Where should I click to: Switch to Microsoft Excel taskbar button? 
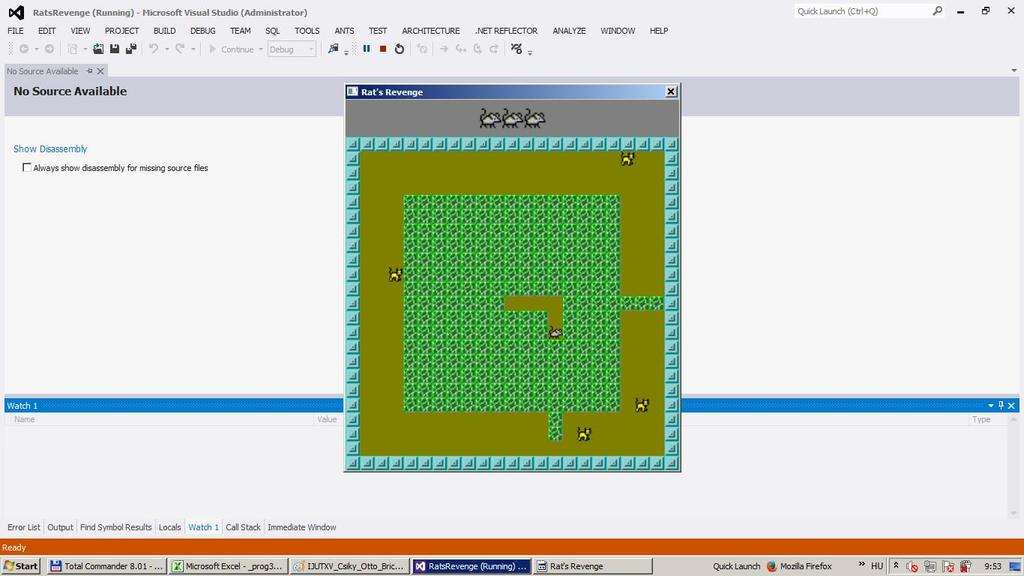(229, 566)
